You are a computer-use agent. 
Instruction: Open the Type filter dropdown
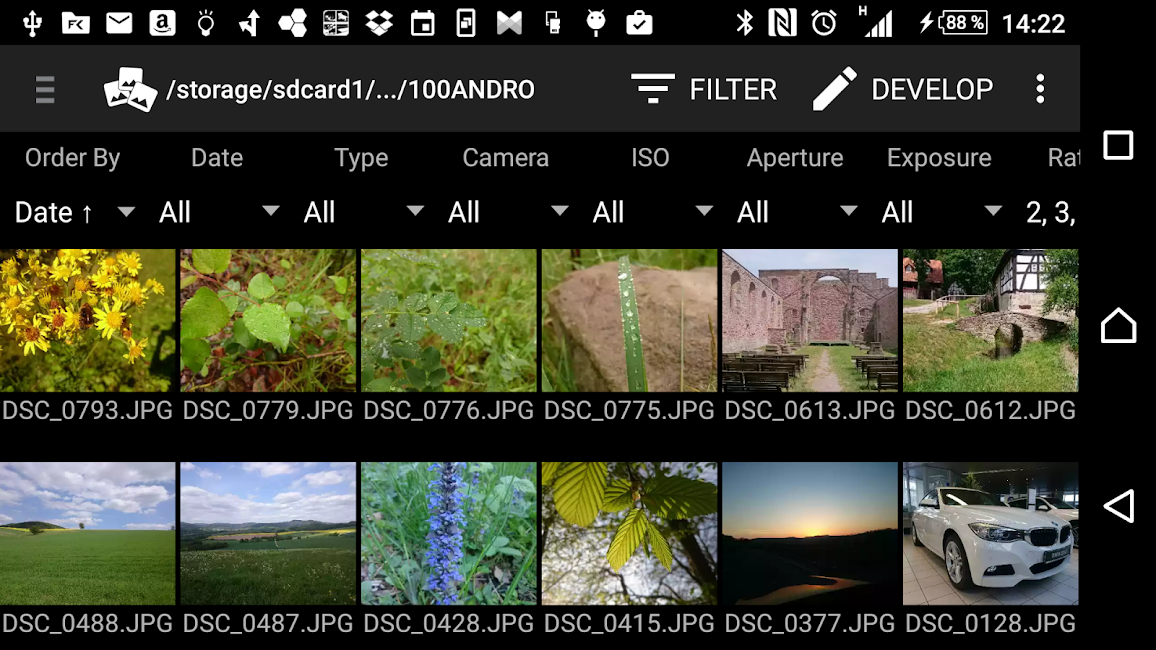pyautogui.click(x=363, y=212)
